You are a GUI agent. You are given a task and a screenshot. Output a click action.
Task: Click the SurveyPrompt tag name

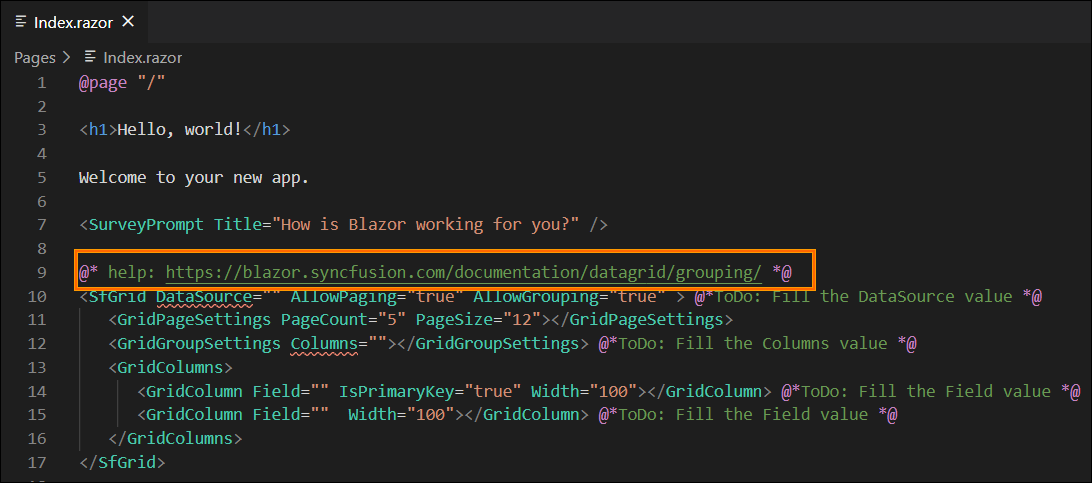click(146, 225)
